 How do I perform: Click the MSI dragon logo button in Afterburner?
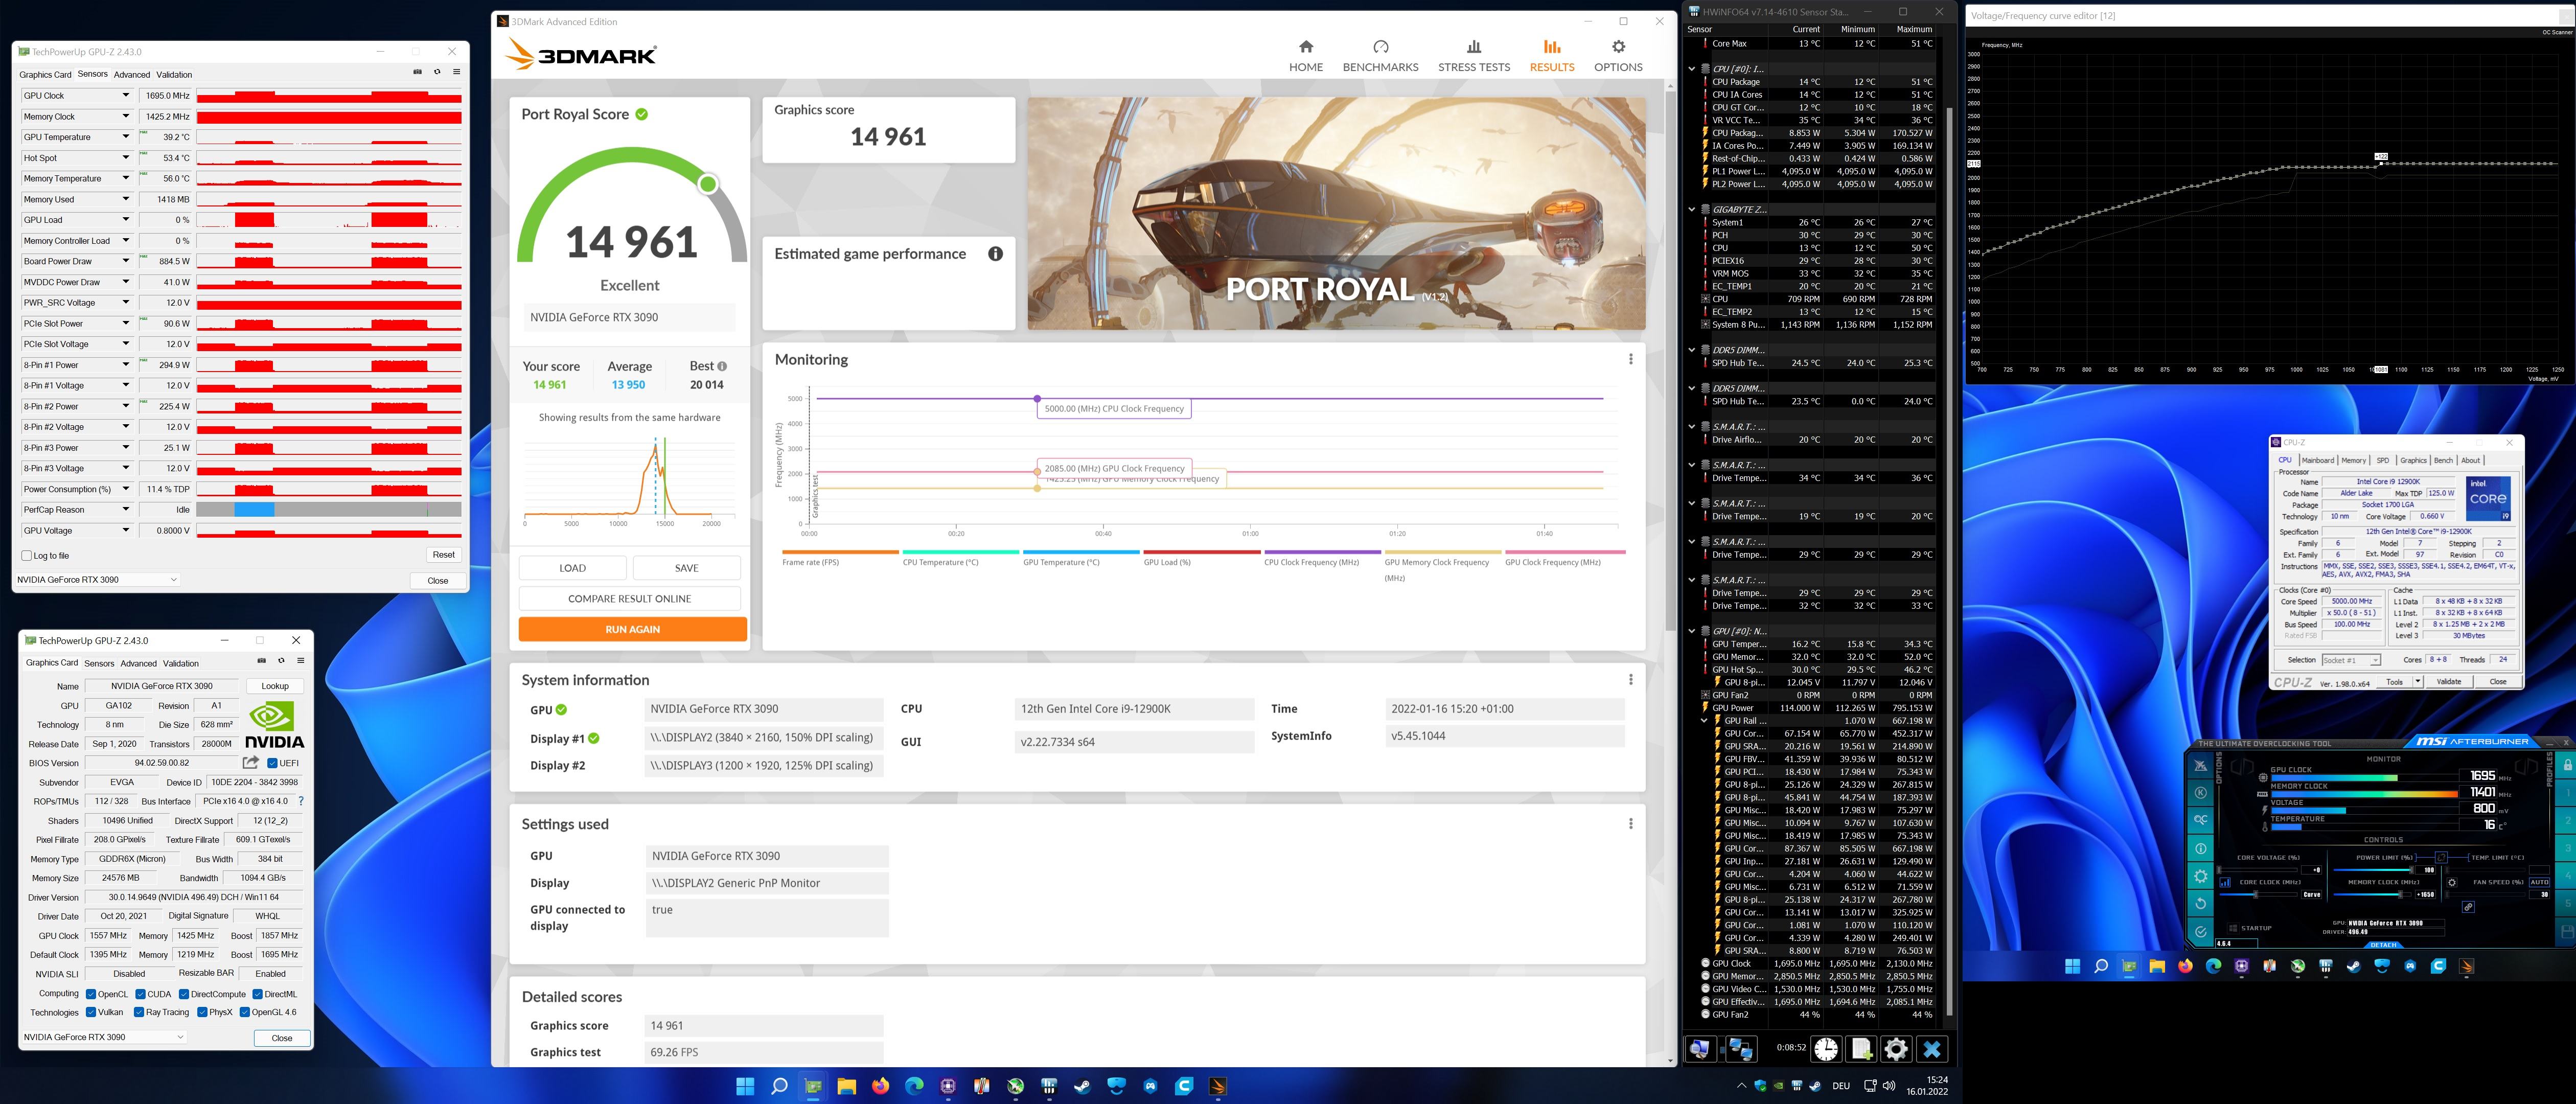click(2201, 766)
